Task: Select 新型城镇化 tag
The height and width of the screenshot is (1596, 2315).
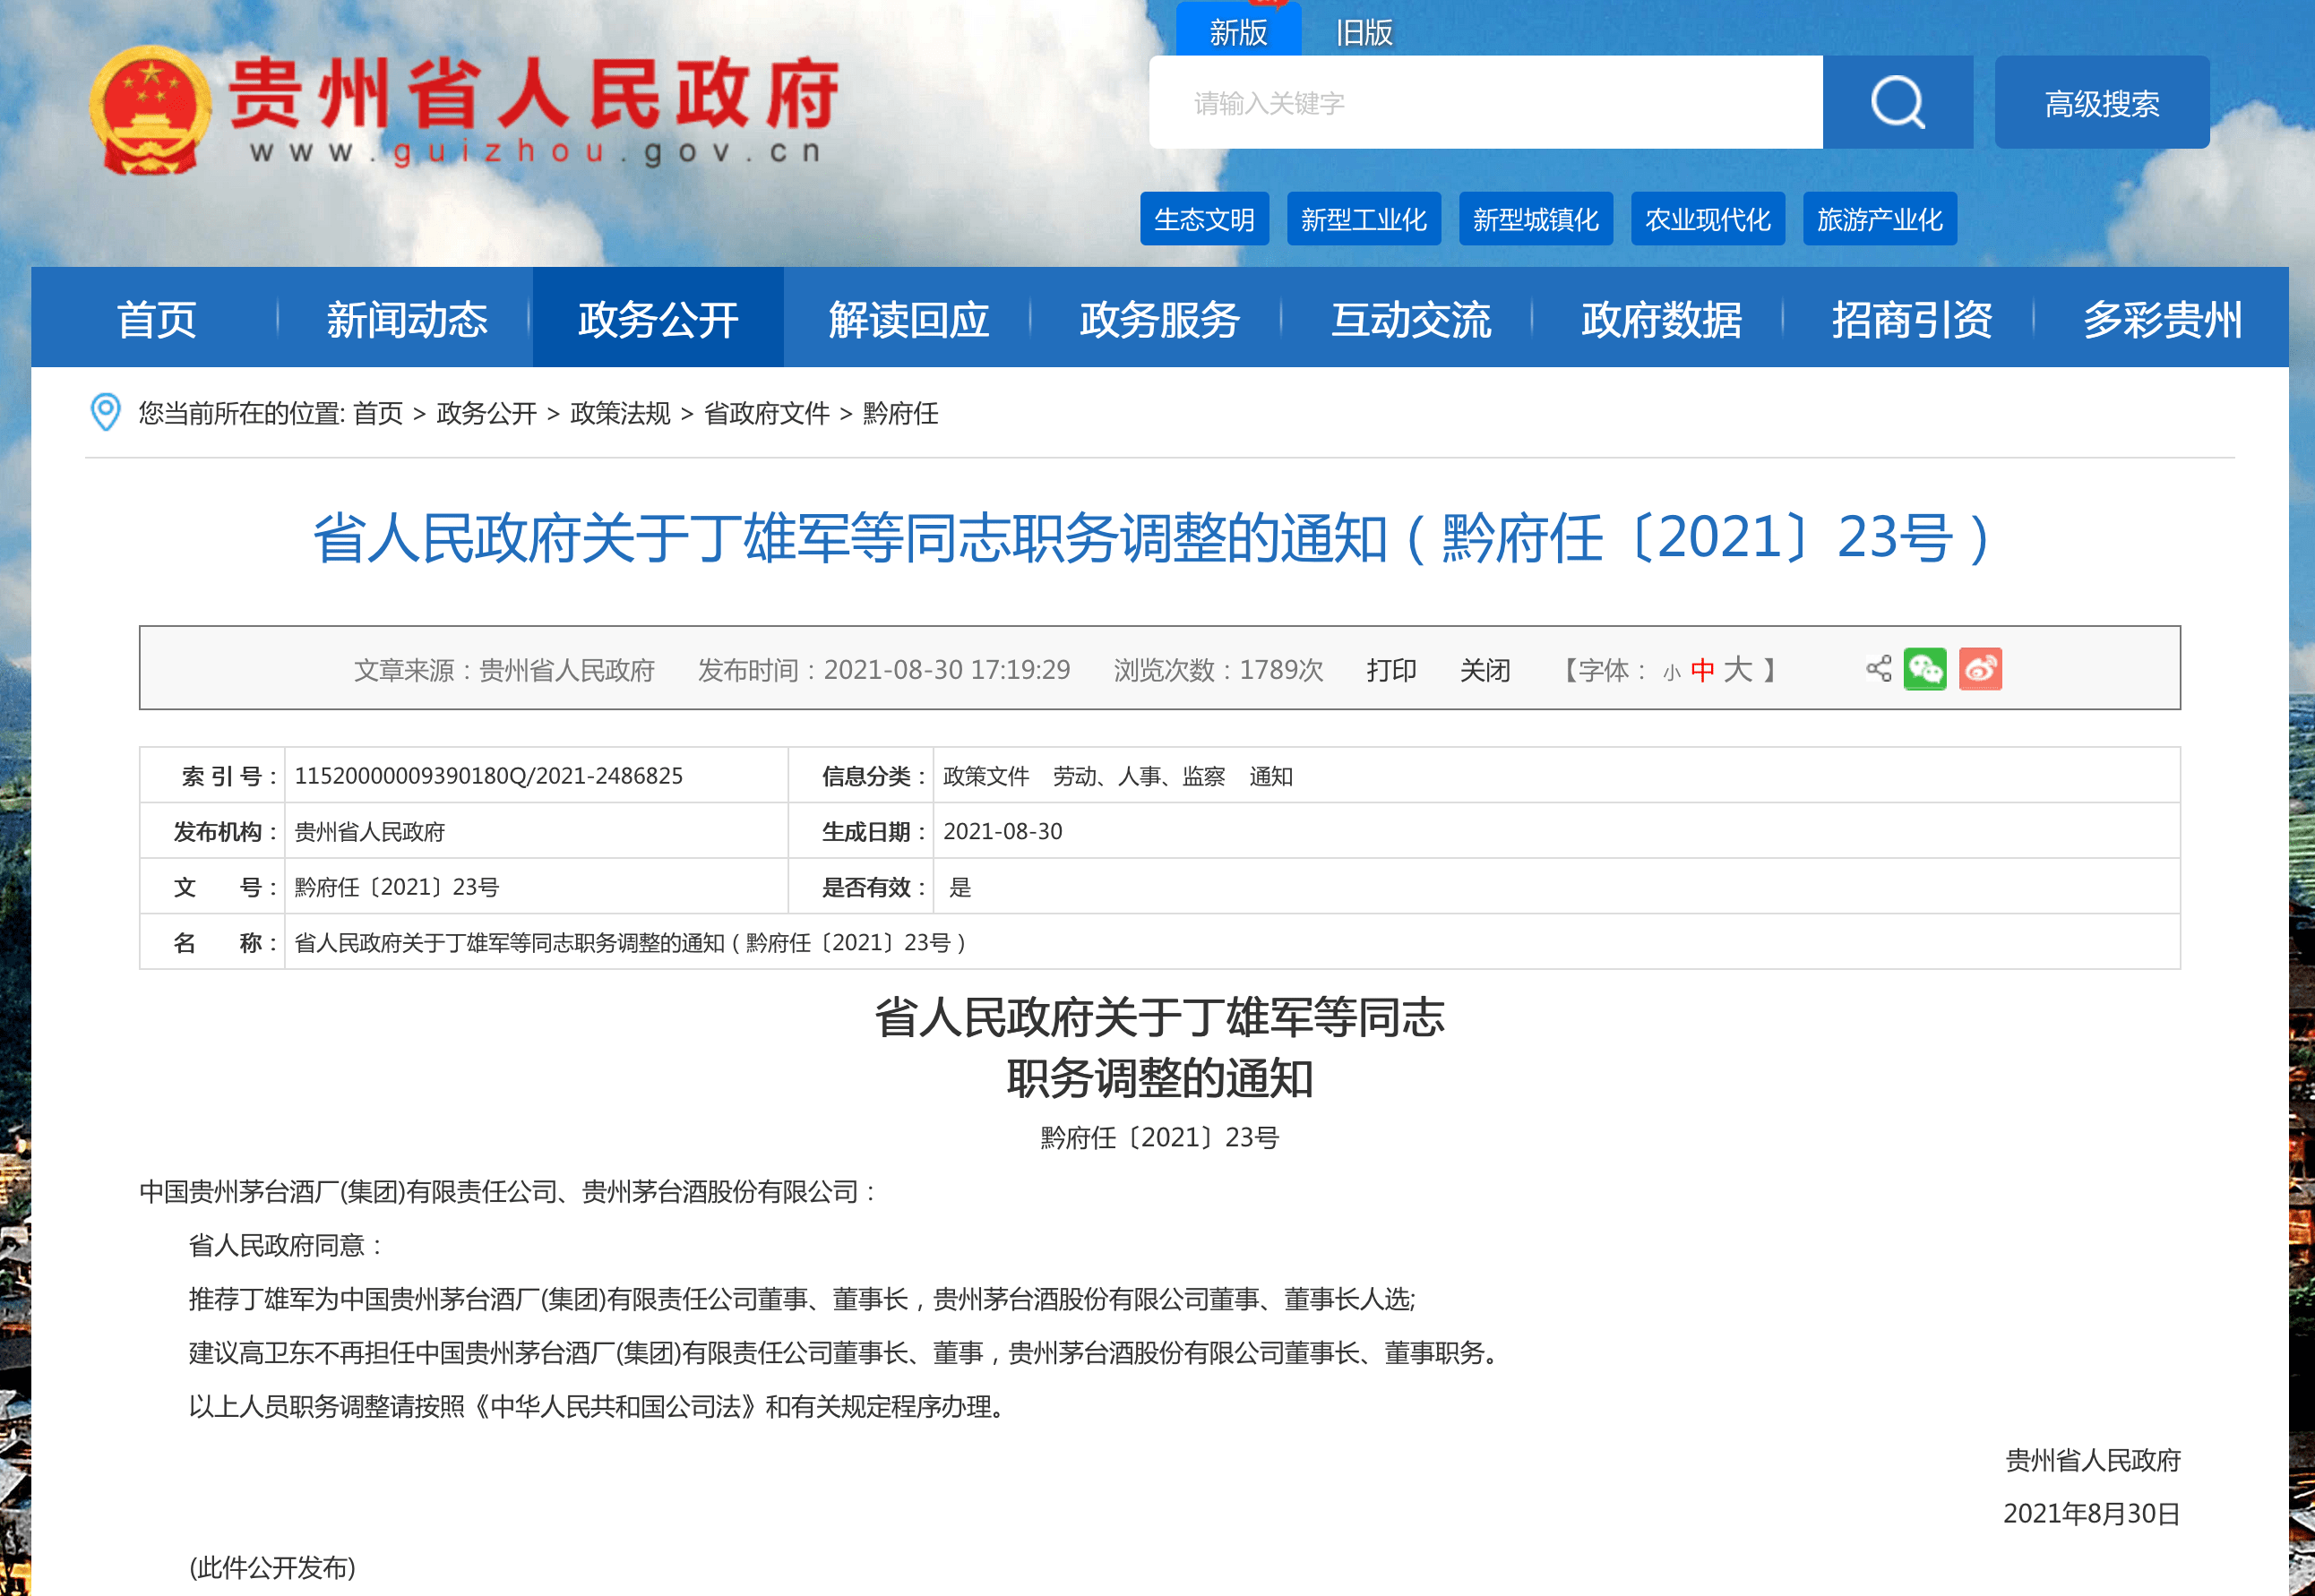Action: (x=1535, y=219)
